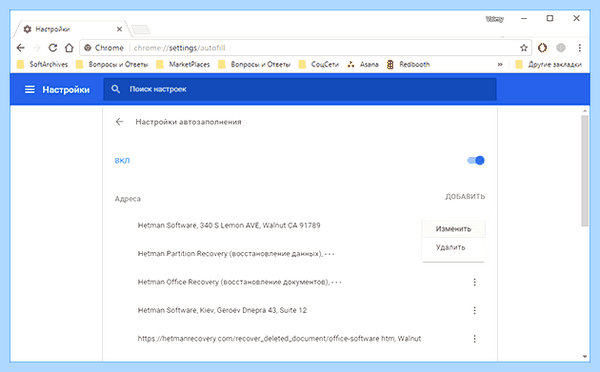Click the extension icon next to the star
This screenshot has width=600, height=372.
[542, 48]
